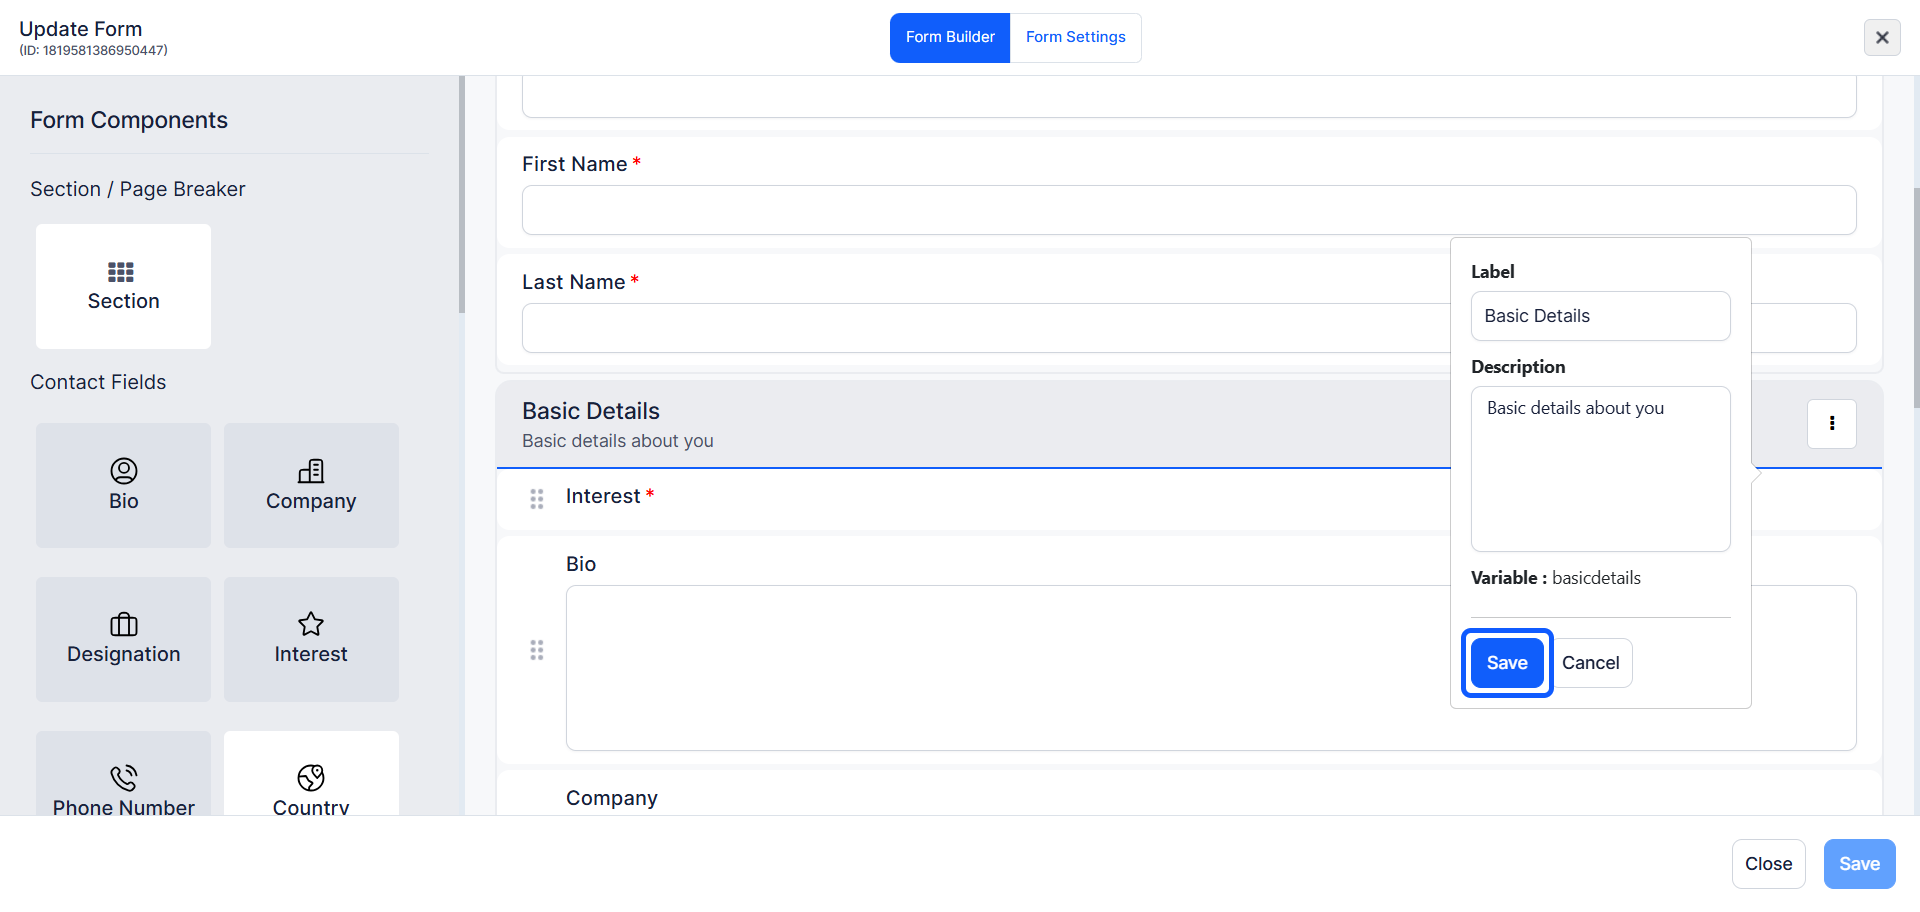1920x912 pixels.
Task: Save the section label popup changes
Action: point(1507,663)
